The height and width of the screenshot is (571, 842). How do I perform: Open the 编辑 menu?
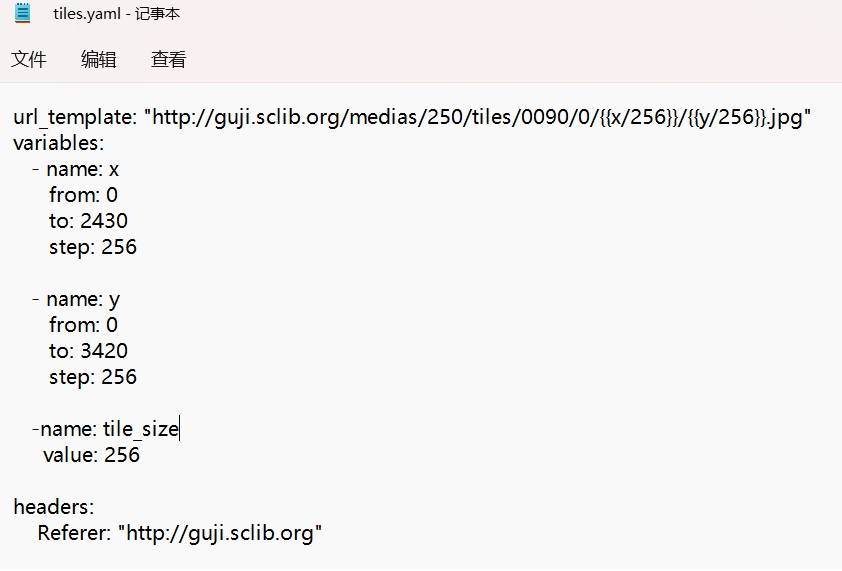point(99,59)
